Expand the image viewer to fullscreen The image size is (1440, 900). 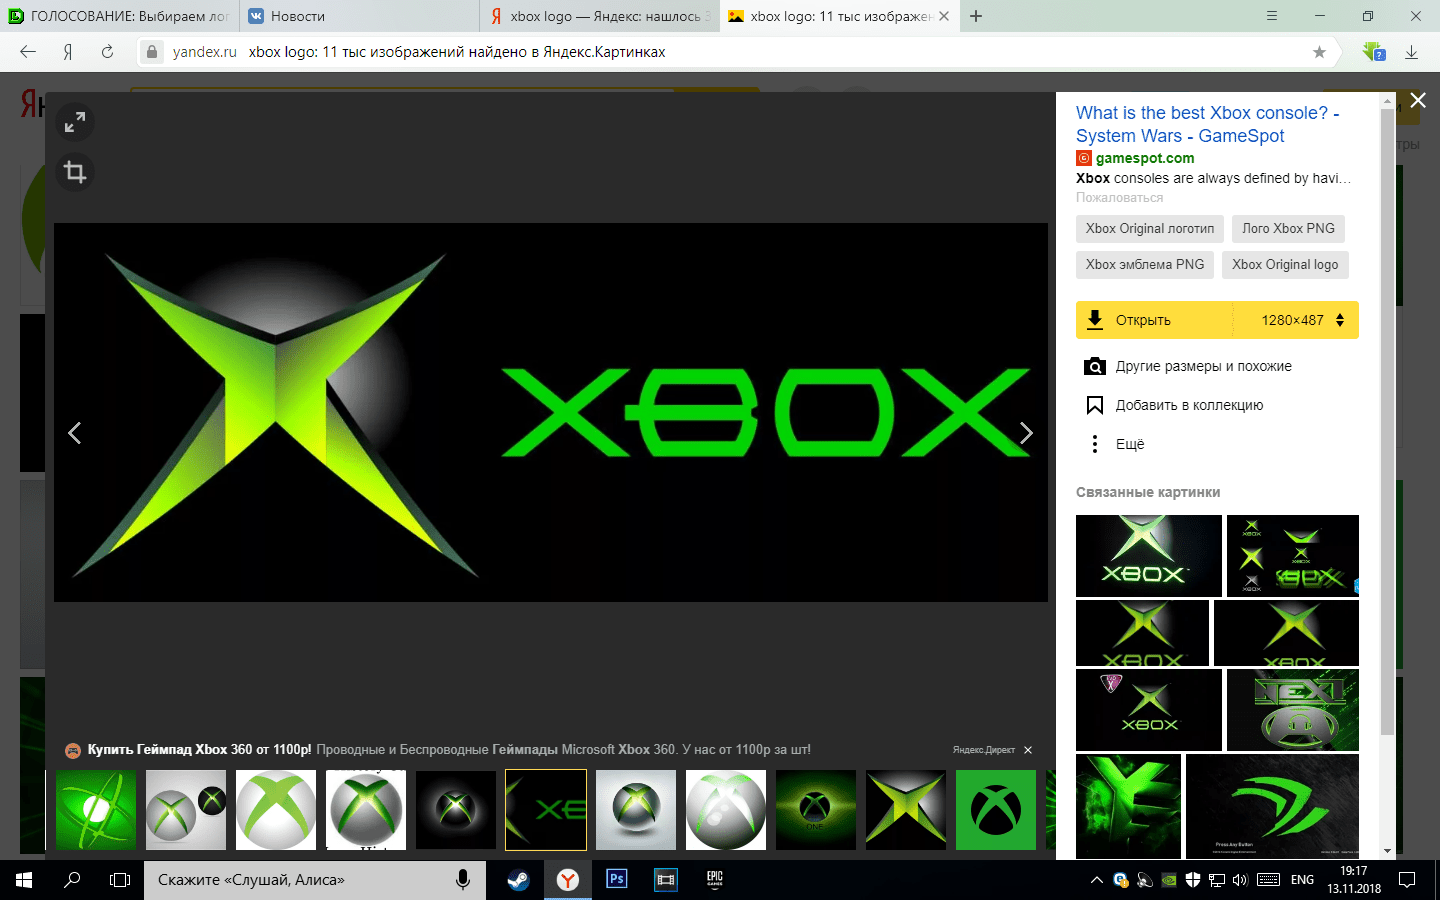75,123
